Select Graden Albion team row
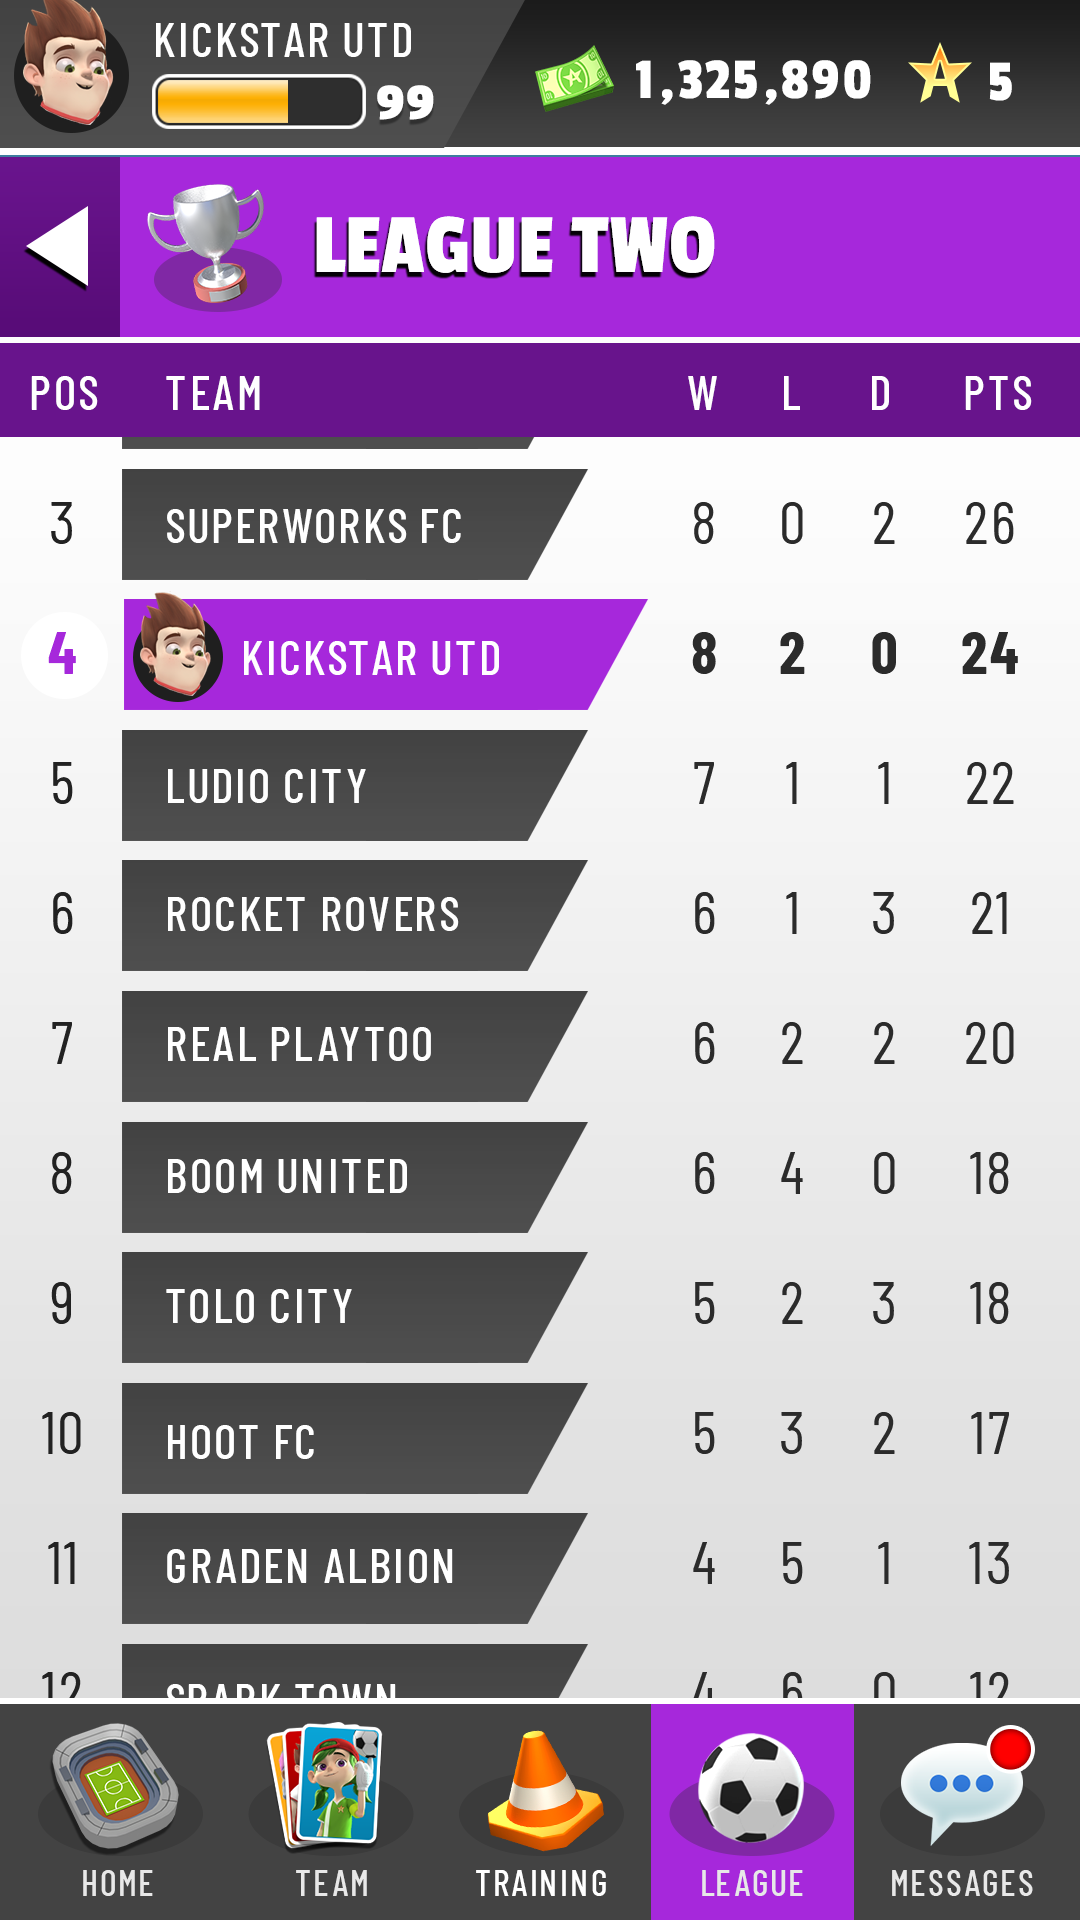Viewport: 1080px width, 1920px height. (x=540, y=1568)
